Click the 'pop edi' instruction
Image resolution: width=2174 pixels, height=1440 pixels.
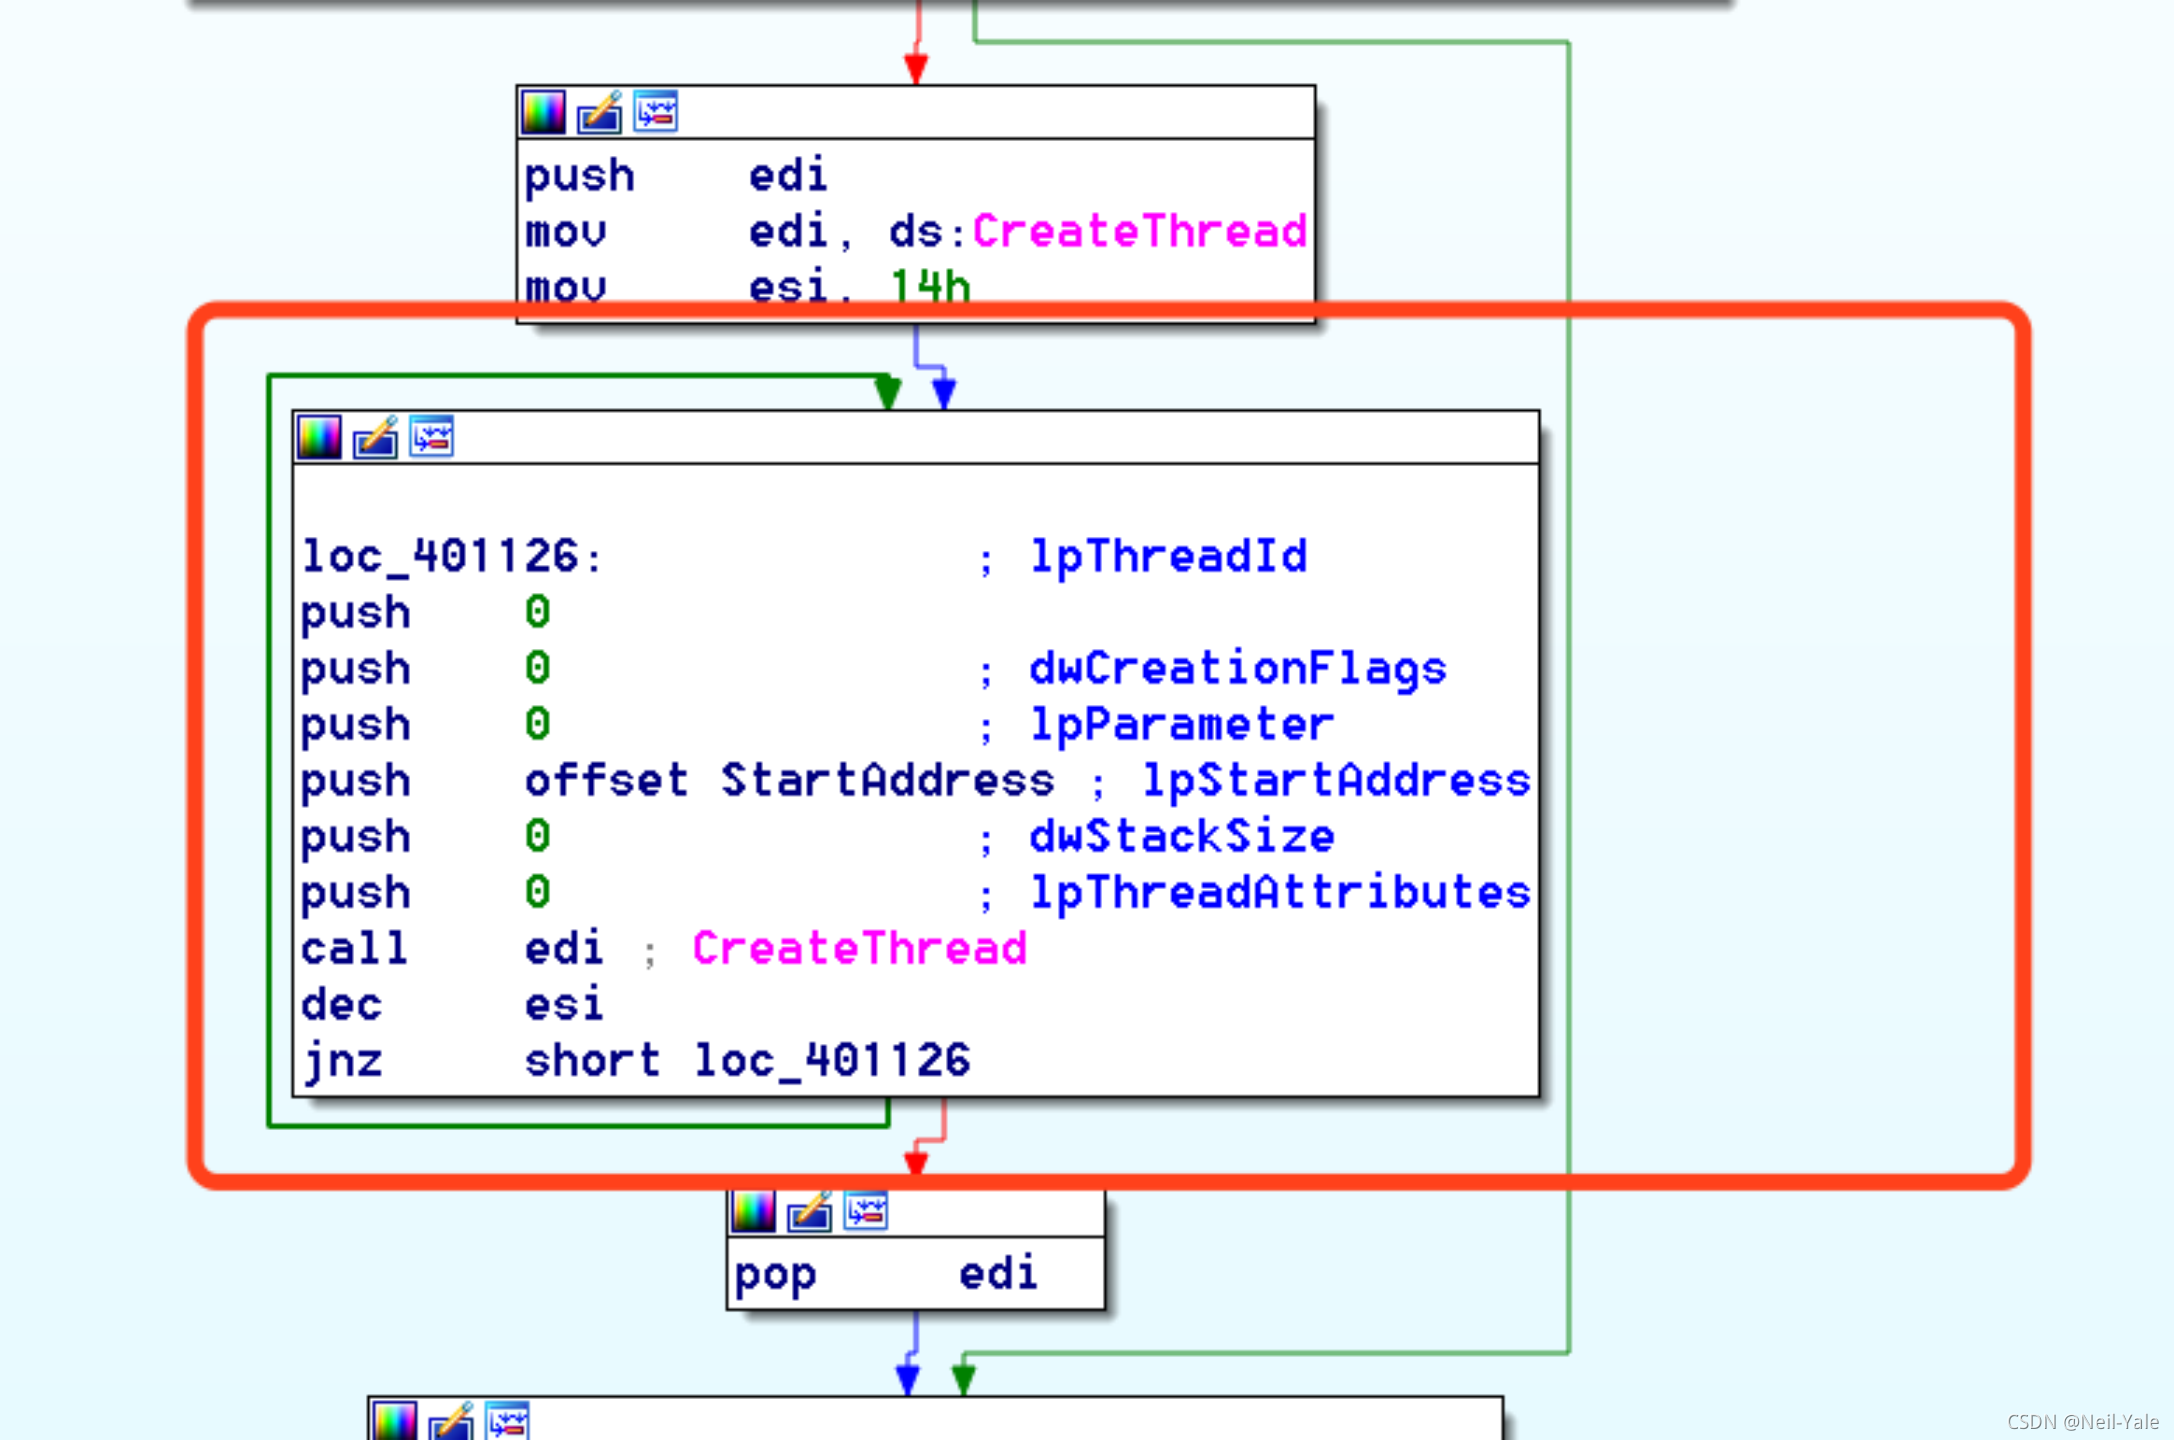pos(886,1274)
